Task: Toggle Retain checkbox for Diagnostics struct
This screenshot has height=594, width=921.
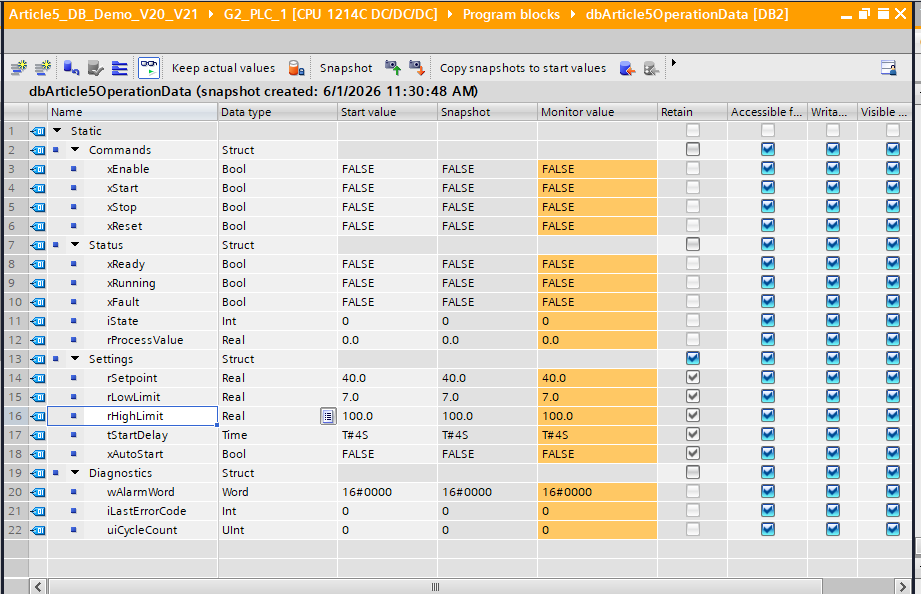Action: pyautogui.click(x=693, y=472)
